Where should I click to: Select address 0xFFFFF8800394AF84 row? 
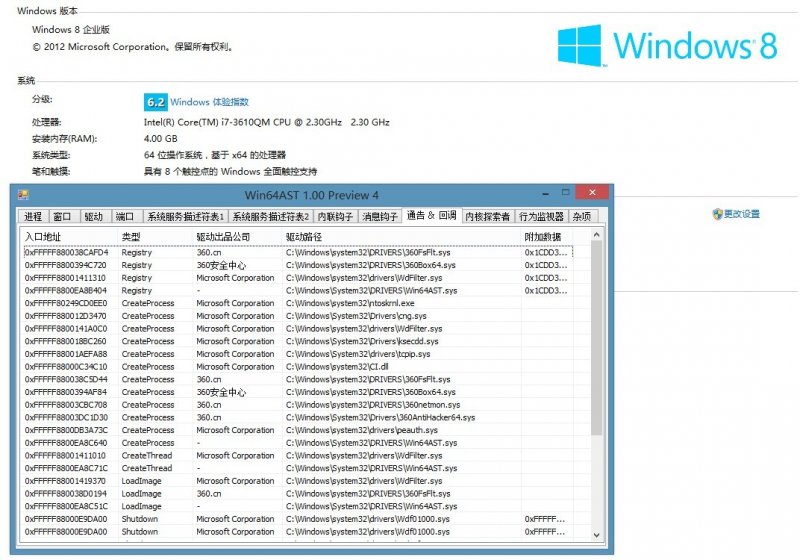298,392
